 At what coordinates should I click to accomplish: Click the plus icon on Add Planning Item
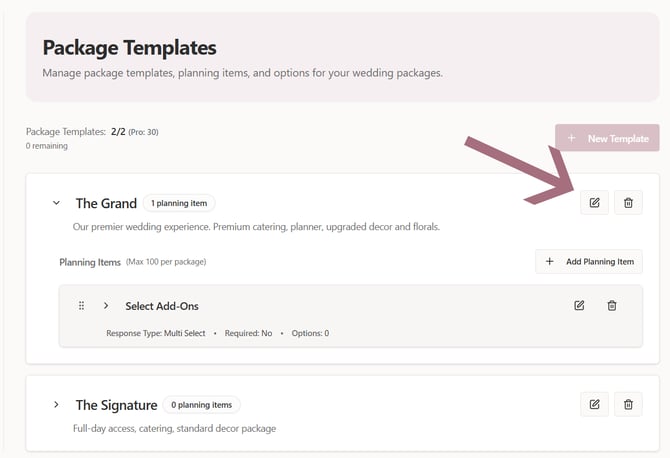549,262
